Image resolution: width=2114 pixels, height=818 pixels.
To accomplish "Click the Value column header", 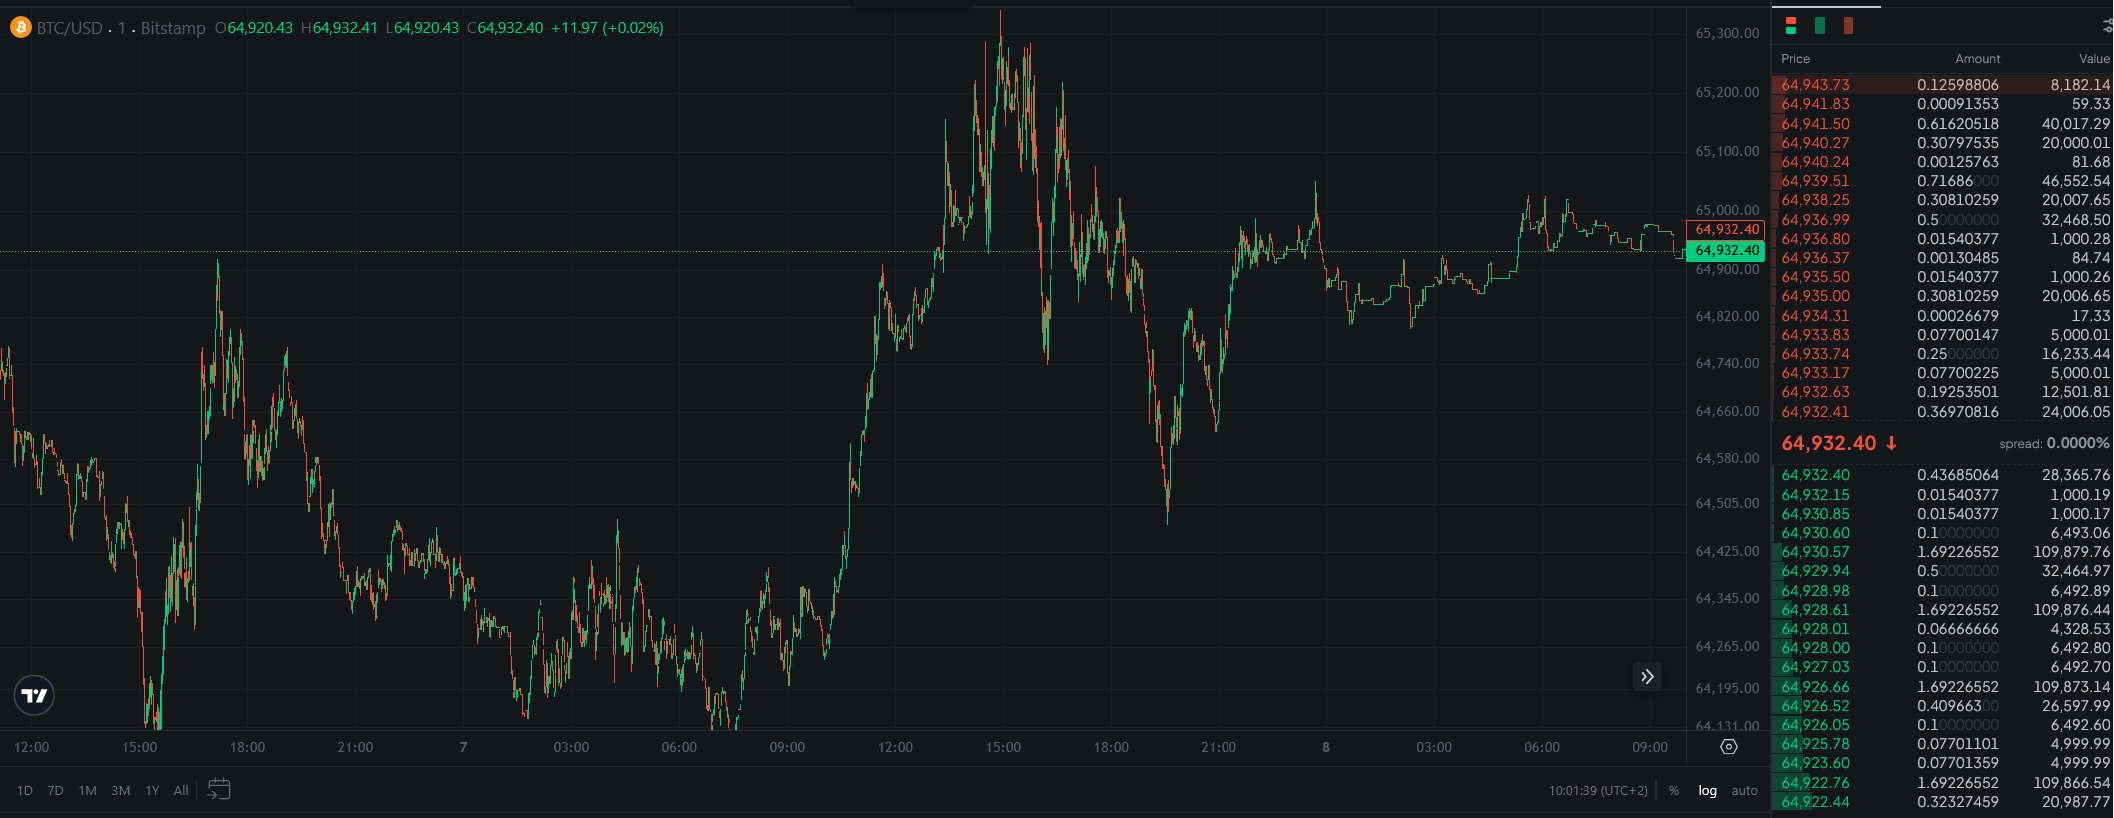I will (2094, 59).
